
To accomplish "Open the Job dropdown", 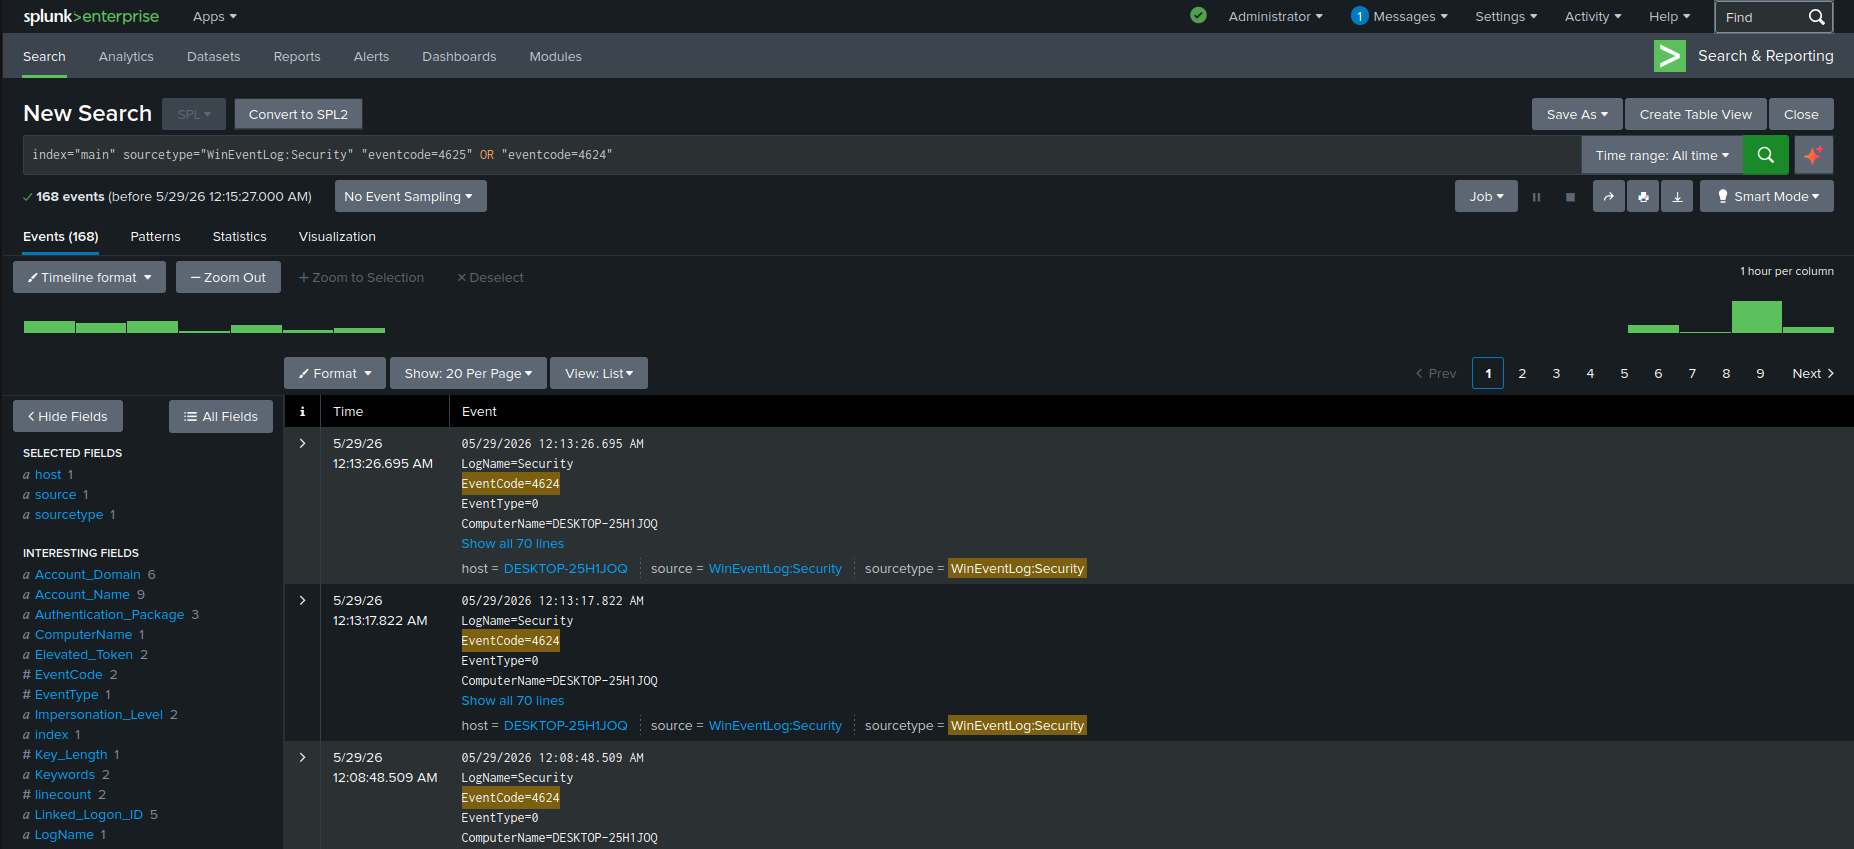I will point(1486,197).
